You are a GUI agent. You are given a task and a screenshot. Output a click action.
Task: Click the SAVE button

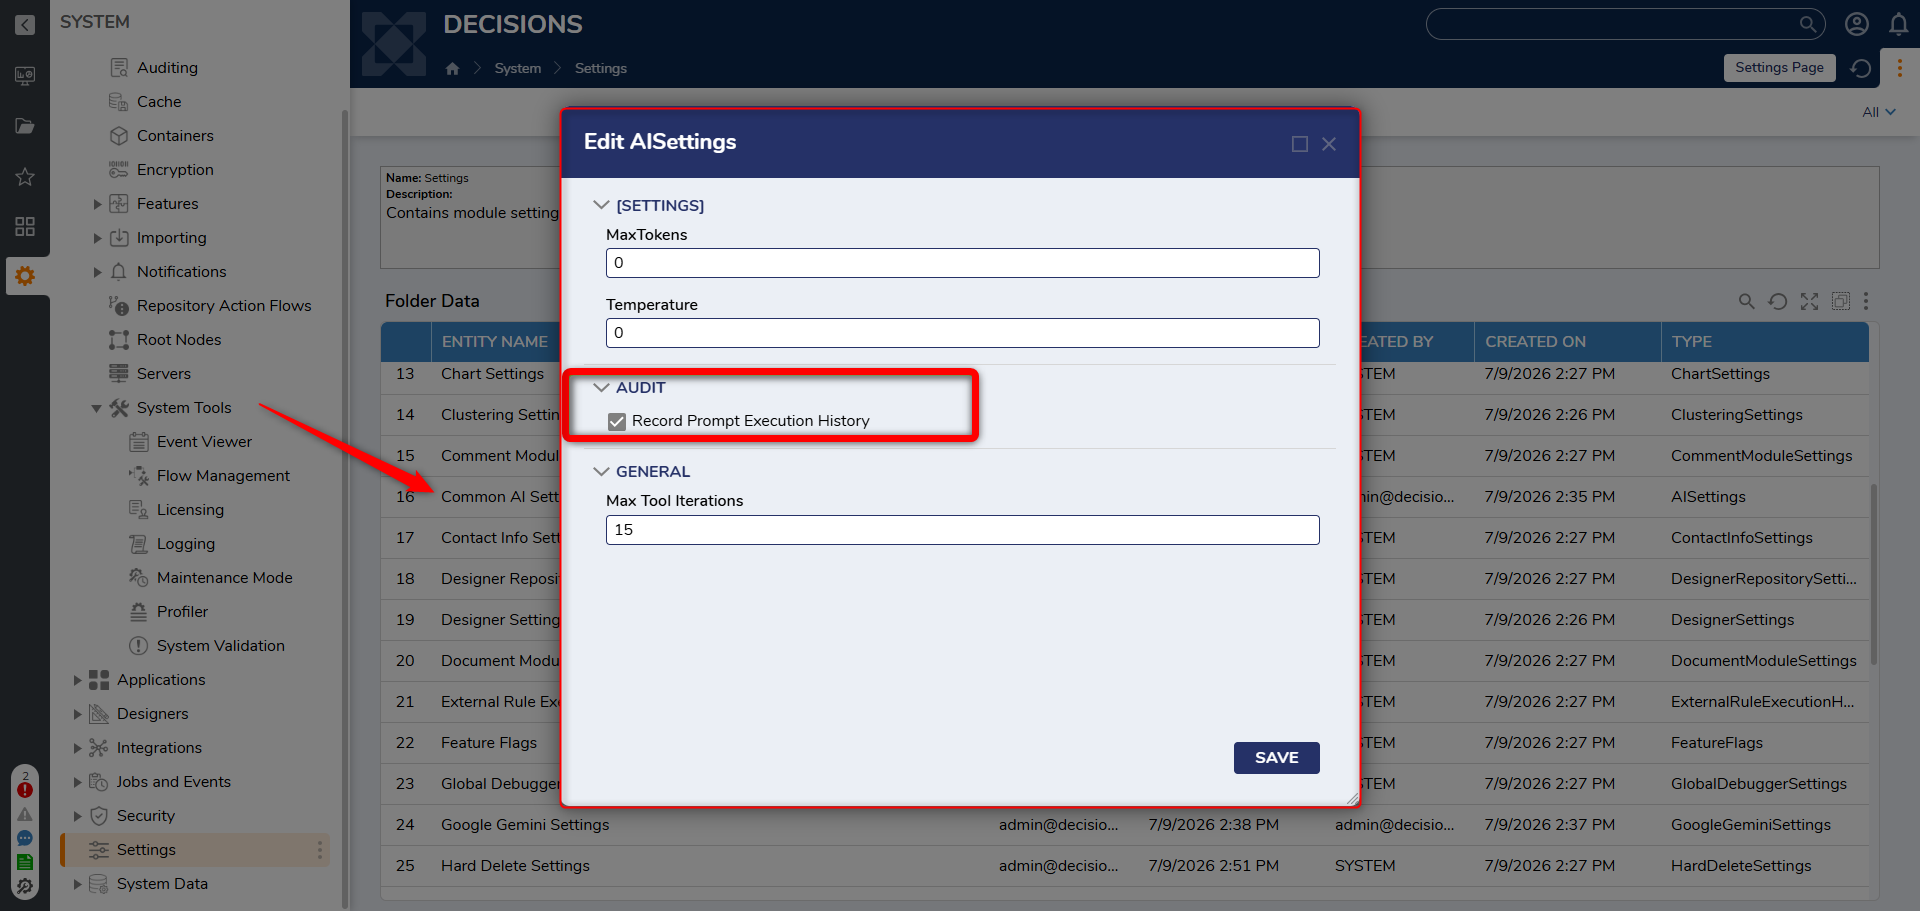[x=1277, y=758]
